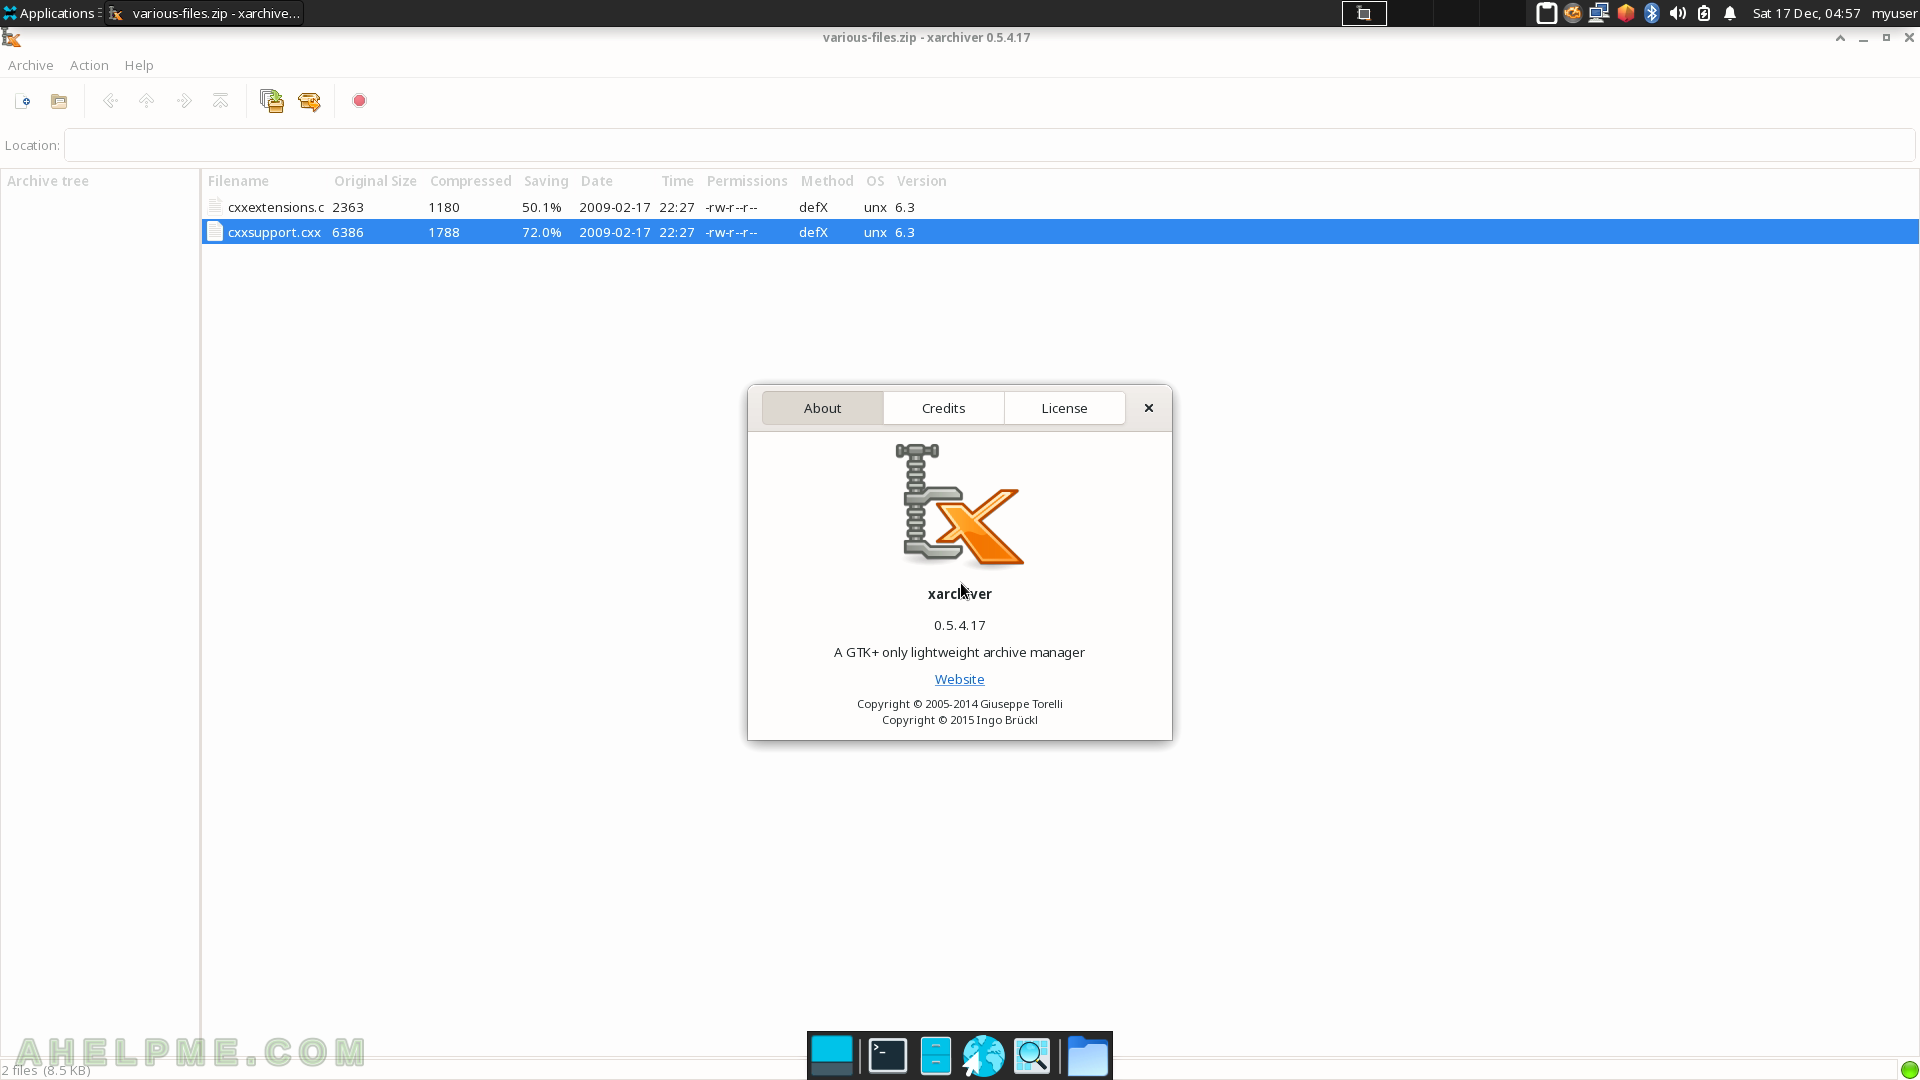Open the notifications bell icon

point(1730,13)
